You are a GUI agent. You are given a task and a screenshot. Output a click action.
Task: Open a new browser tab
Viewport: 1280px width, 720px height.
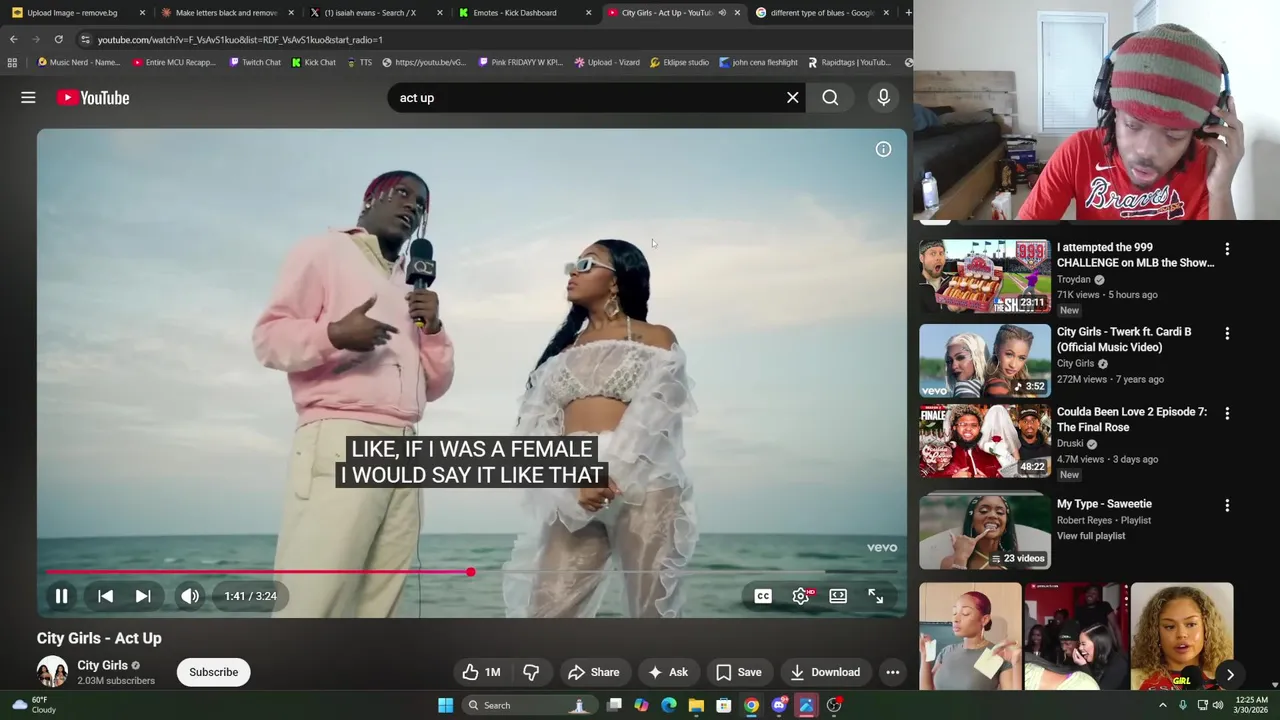pos(907,13)
